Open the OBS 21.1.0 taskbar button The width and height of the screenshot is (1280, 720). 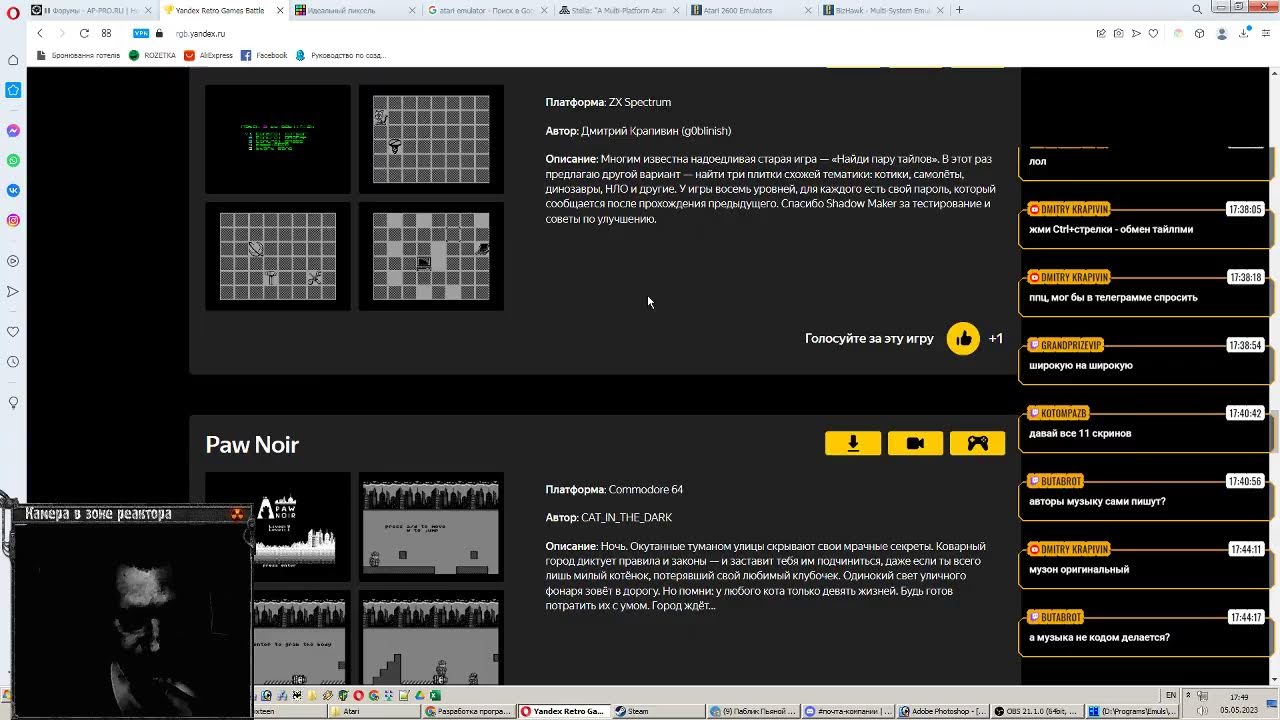click(1038, 711)
